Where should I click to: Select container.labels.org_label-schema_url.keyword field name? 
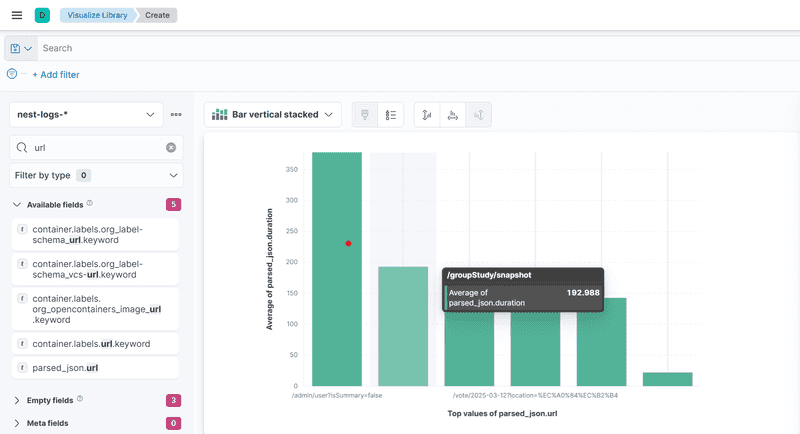click(x=88, y=235)
